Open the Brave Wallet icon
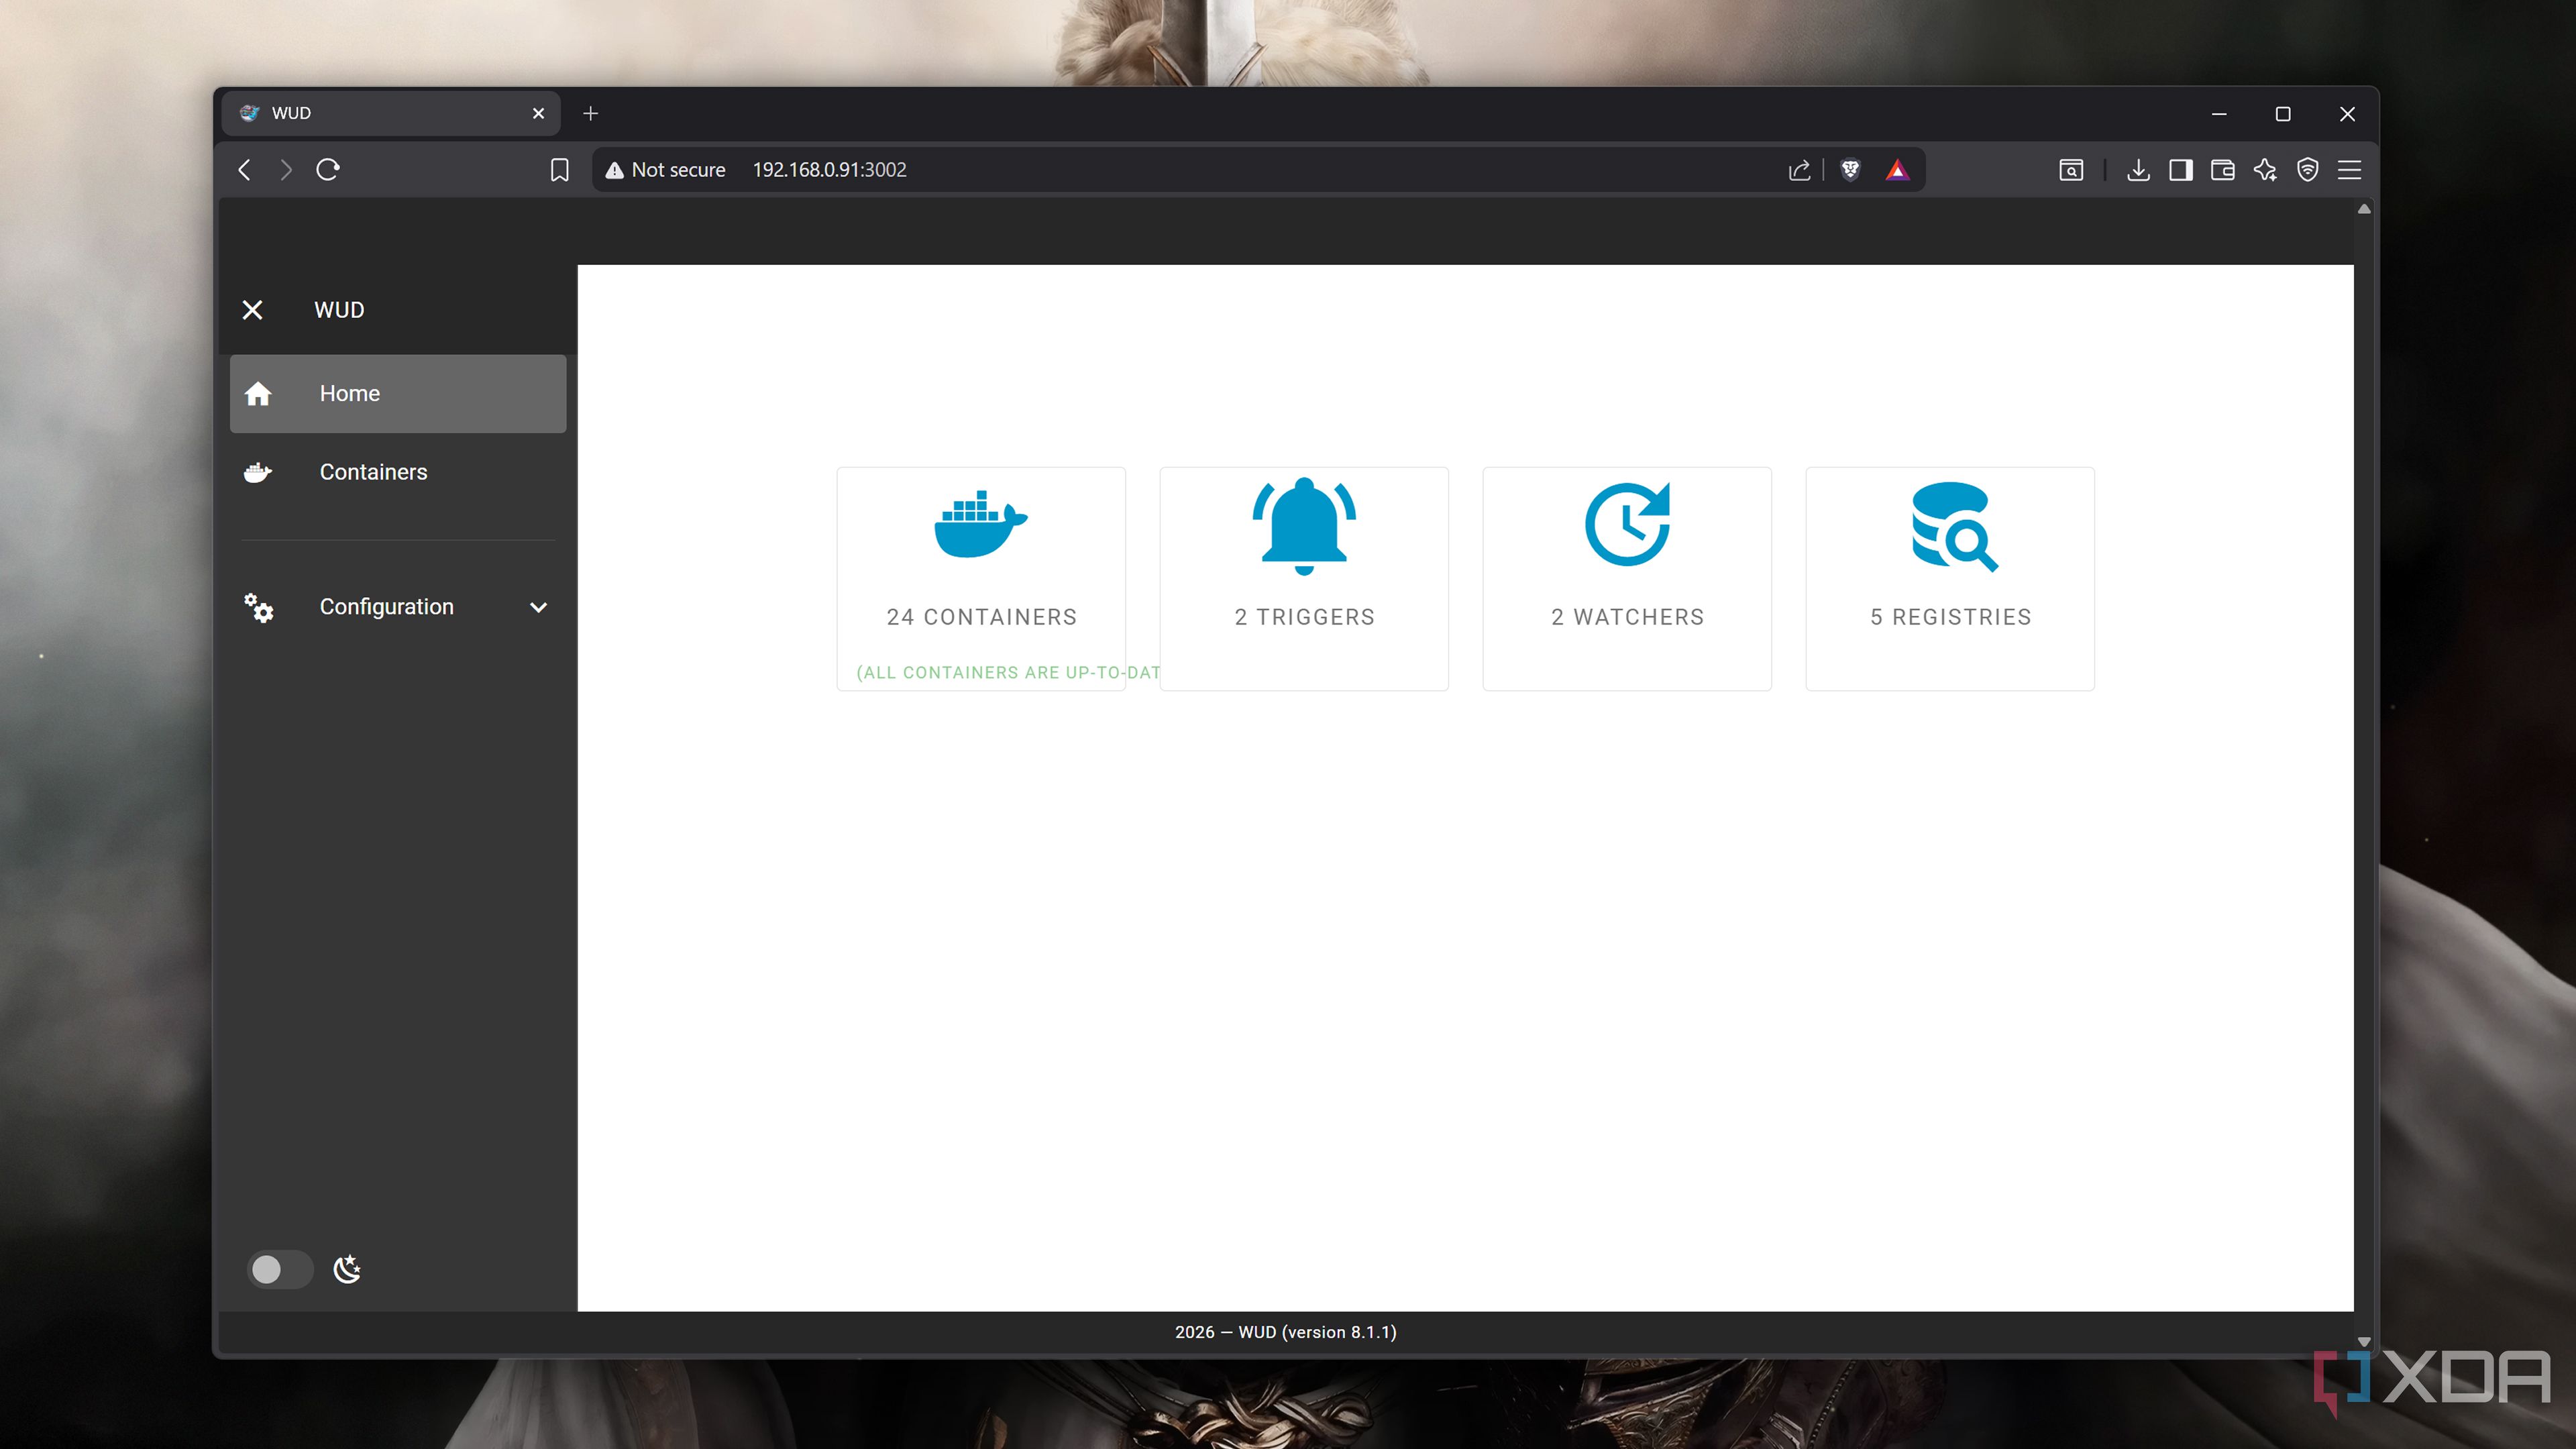 2222,170
